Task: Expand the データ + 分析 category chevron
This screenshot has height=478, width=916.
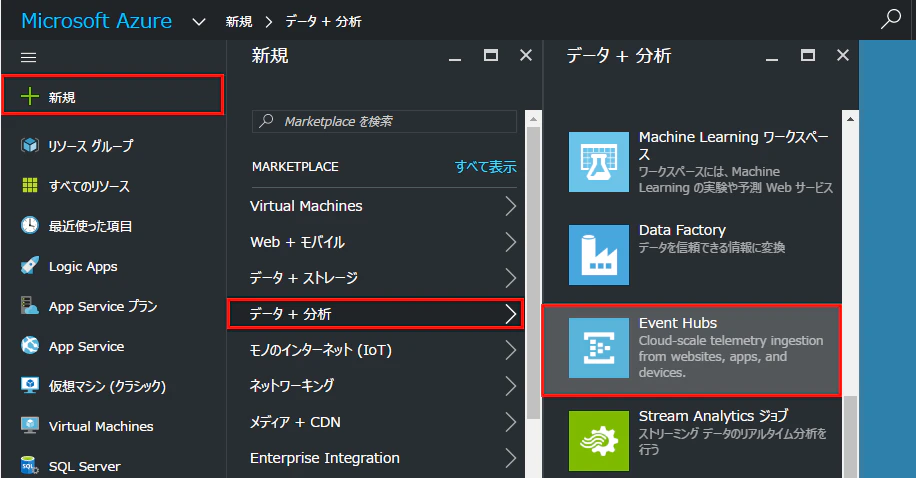Action: (511, 314)
